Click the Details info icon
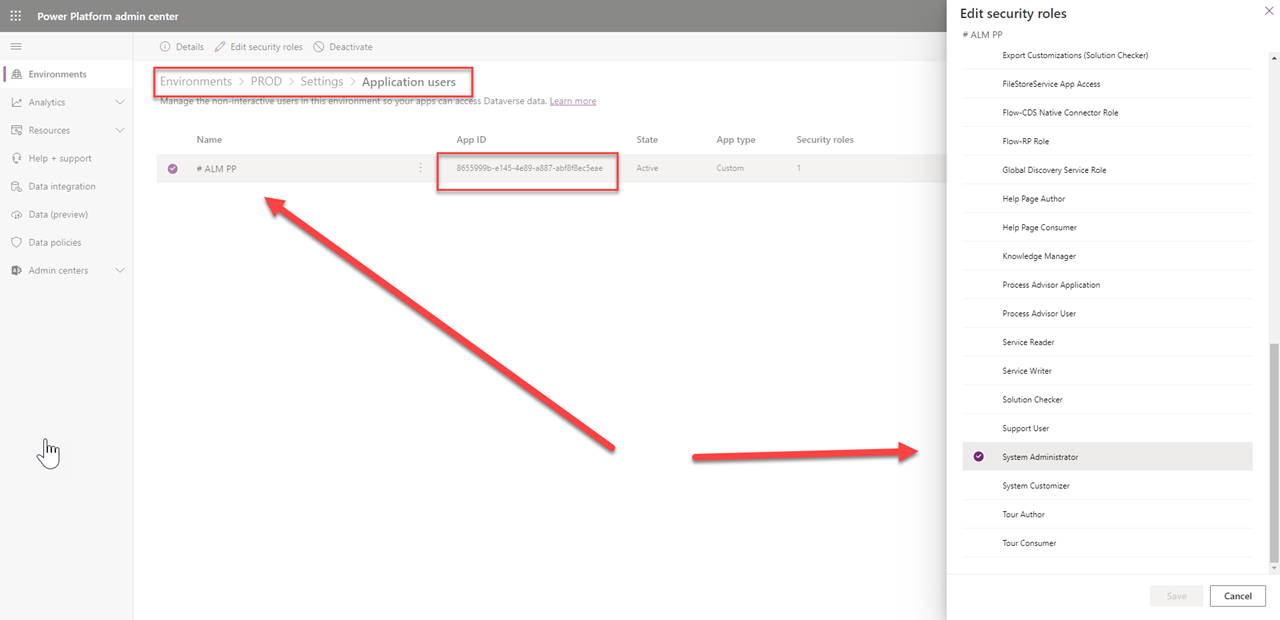The width and height of the screenshot is (1280, 620). coord(165,47)
